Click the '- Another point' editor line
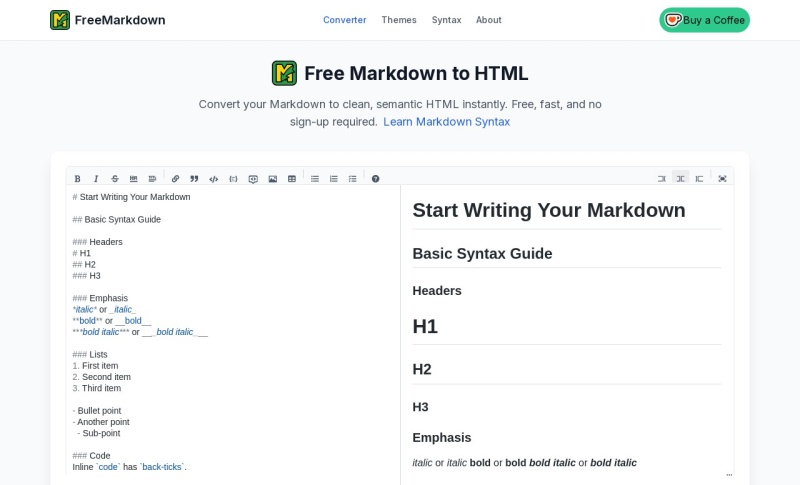The height and width of the screenshot is (485, 800). tap(101, 421)
